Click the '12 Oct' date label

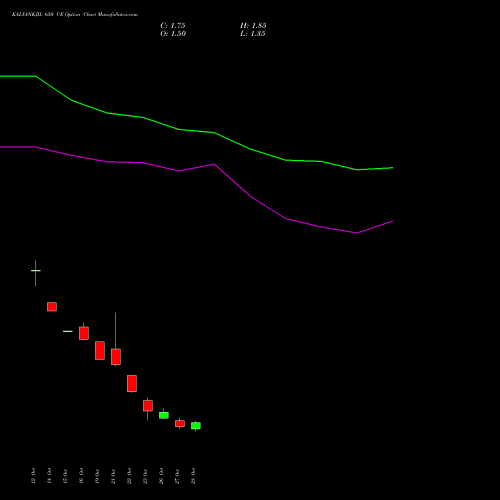click(x=33, y=476)
